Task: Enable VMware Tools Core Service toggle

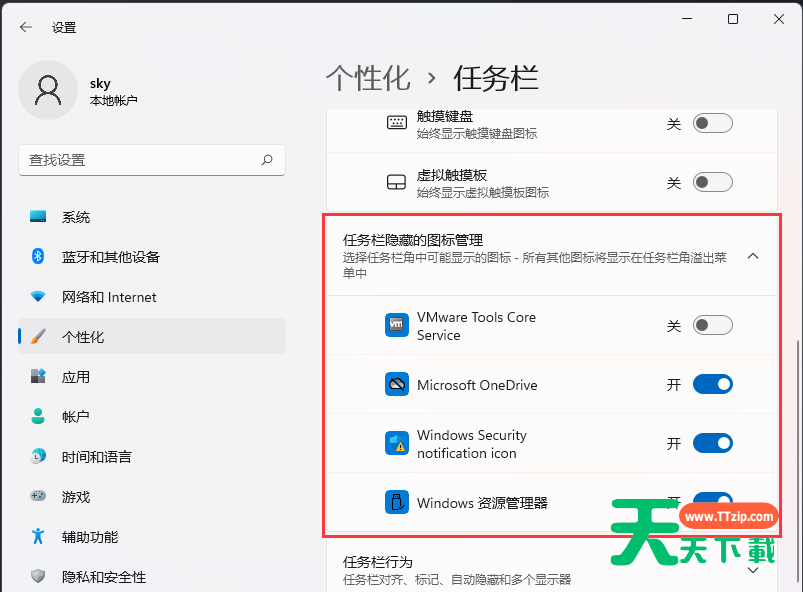Action: [712, 325]
